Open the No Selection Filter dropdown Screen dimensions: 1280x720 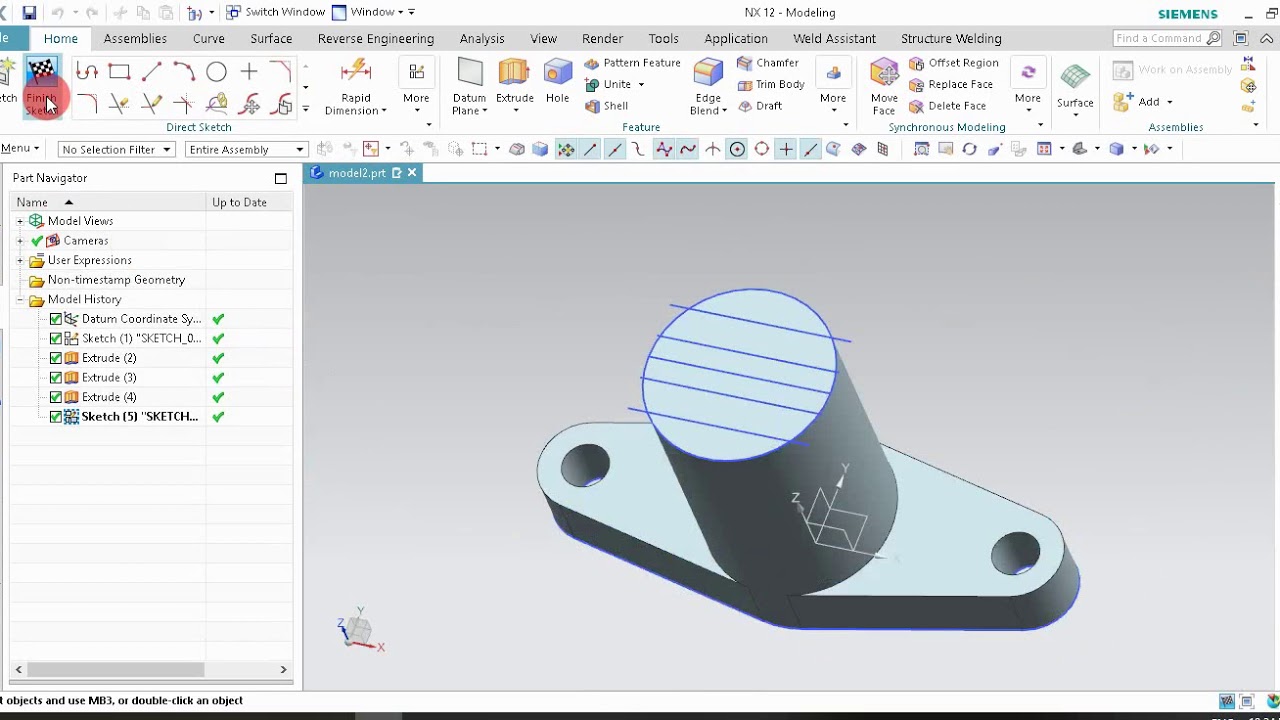[116, 150]
